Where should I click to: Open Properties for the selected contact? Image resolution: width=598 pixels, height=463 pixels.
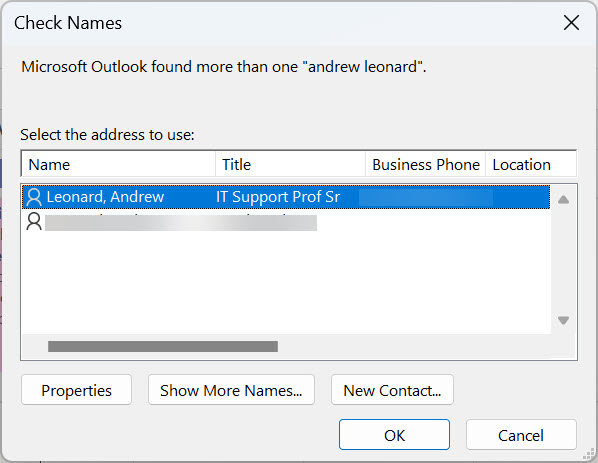click(76, 390)
